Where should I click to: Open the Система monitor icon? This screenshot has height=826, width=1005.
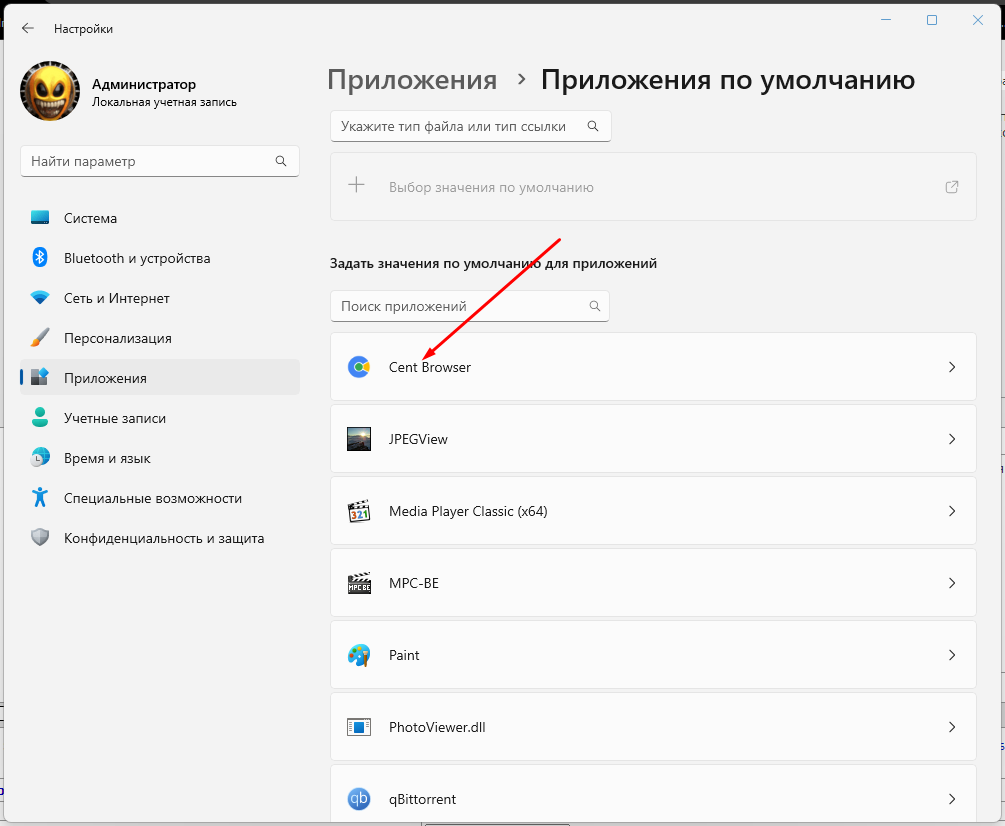40,218
